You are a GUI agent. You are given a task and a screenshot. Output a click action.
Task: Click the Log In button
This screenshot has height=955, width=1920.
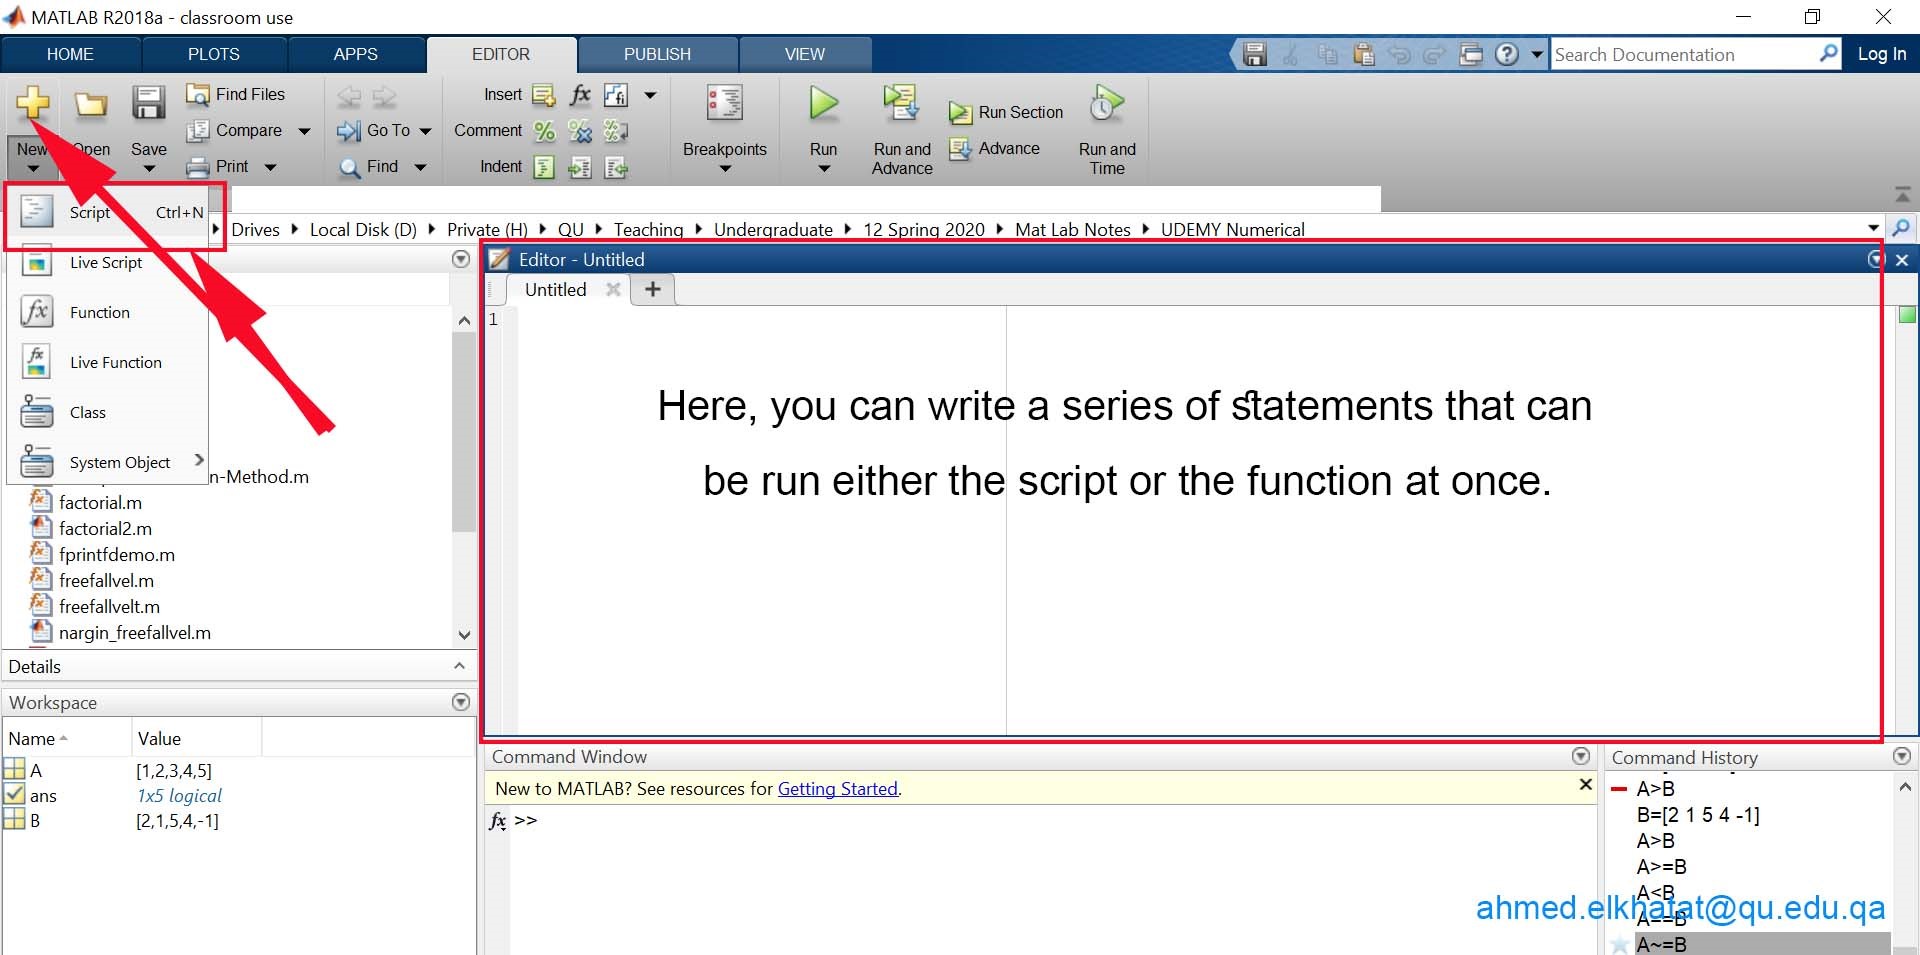tap(1881, 54)
